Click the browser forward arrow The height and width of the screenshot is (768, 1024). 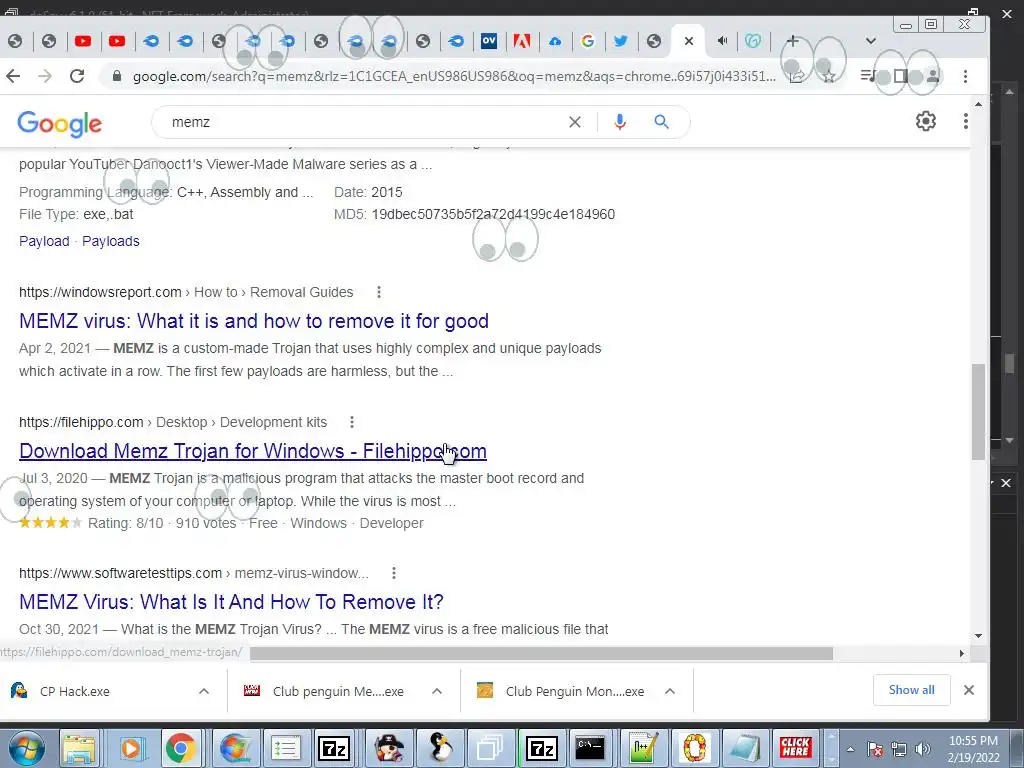pos(44,76)
